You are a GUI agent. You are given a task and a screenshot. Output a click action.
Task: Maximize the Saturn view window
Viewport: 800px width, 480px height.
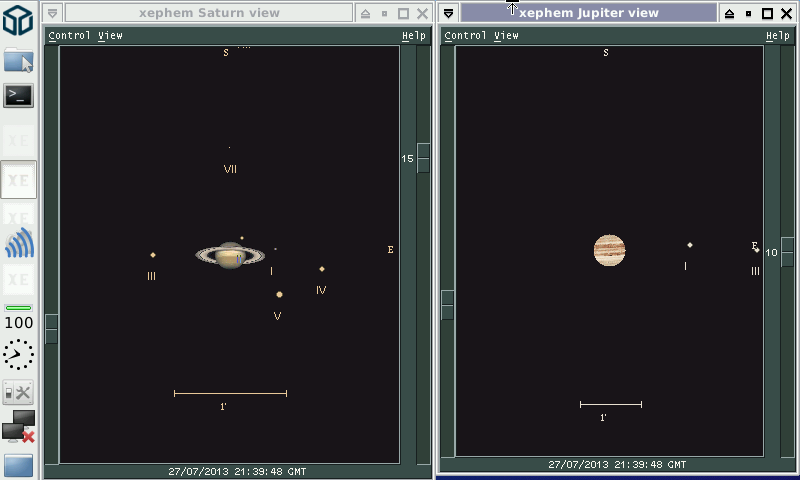[403, 14]
